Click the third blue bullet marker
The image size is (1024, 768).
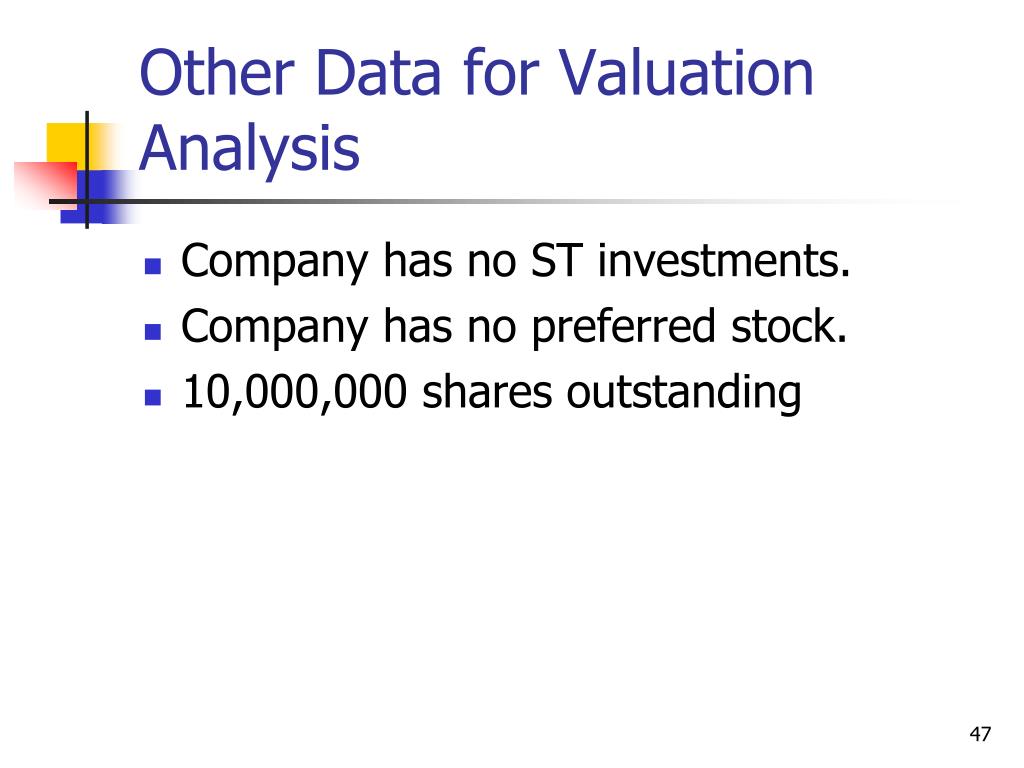pyautogui.click(x=153, y=397)
